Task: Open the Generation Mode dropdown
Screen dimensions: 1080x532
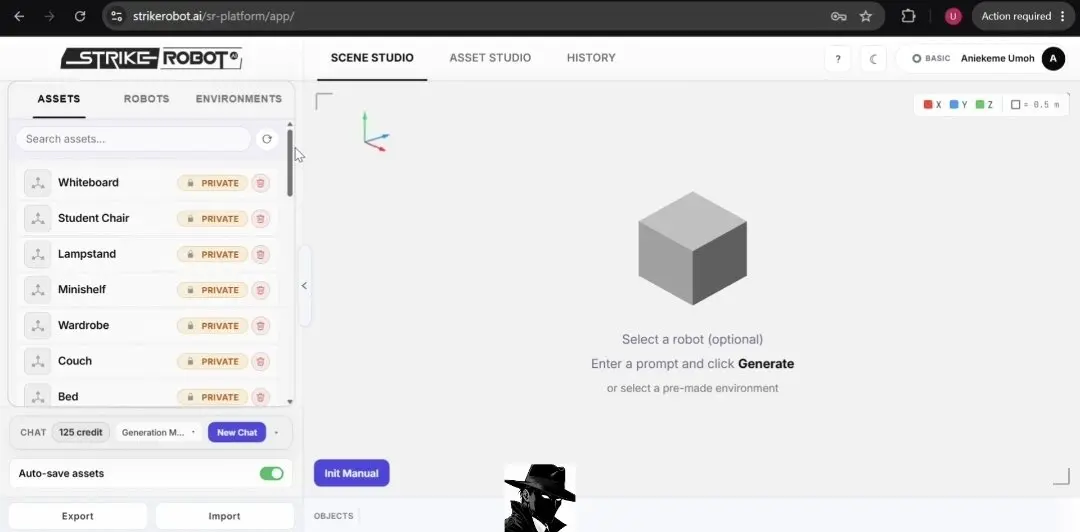Action: point(158,433)
